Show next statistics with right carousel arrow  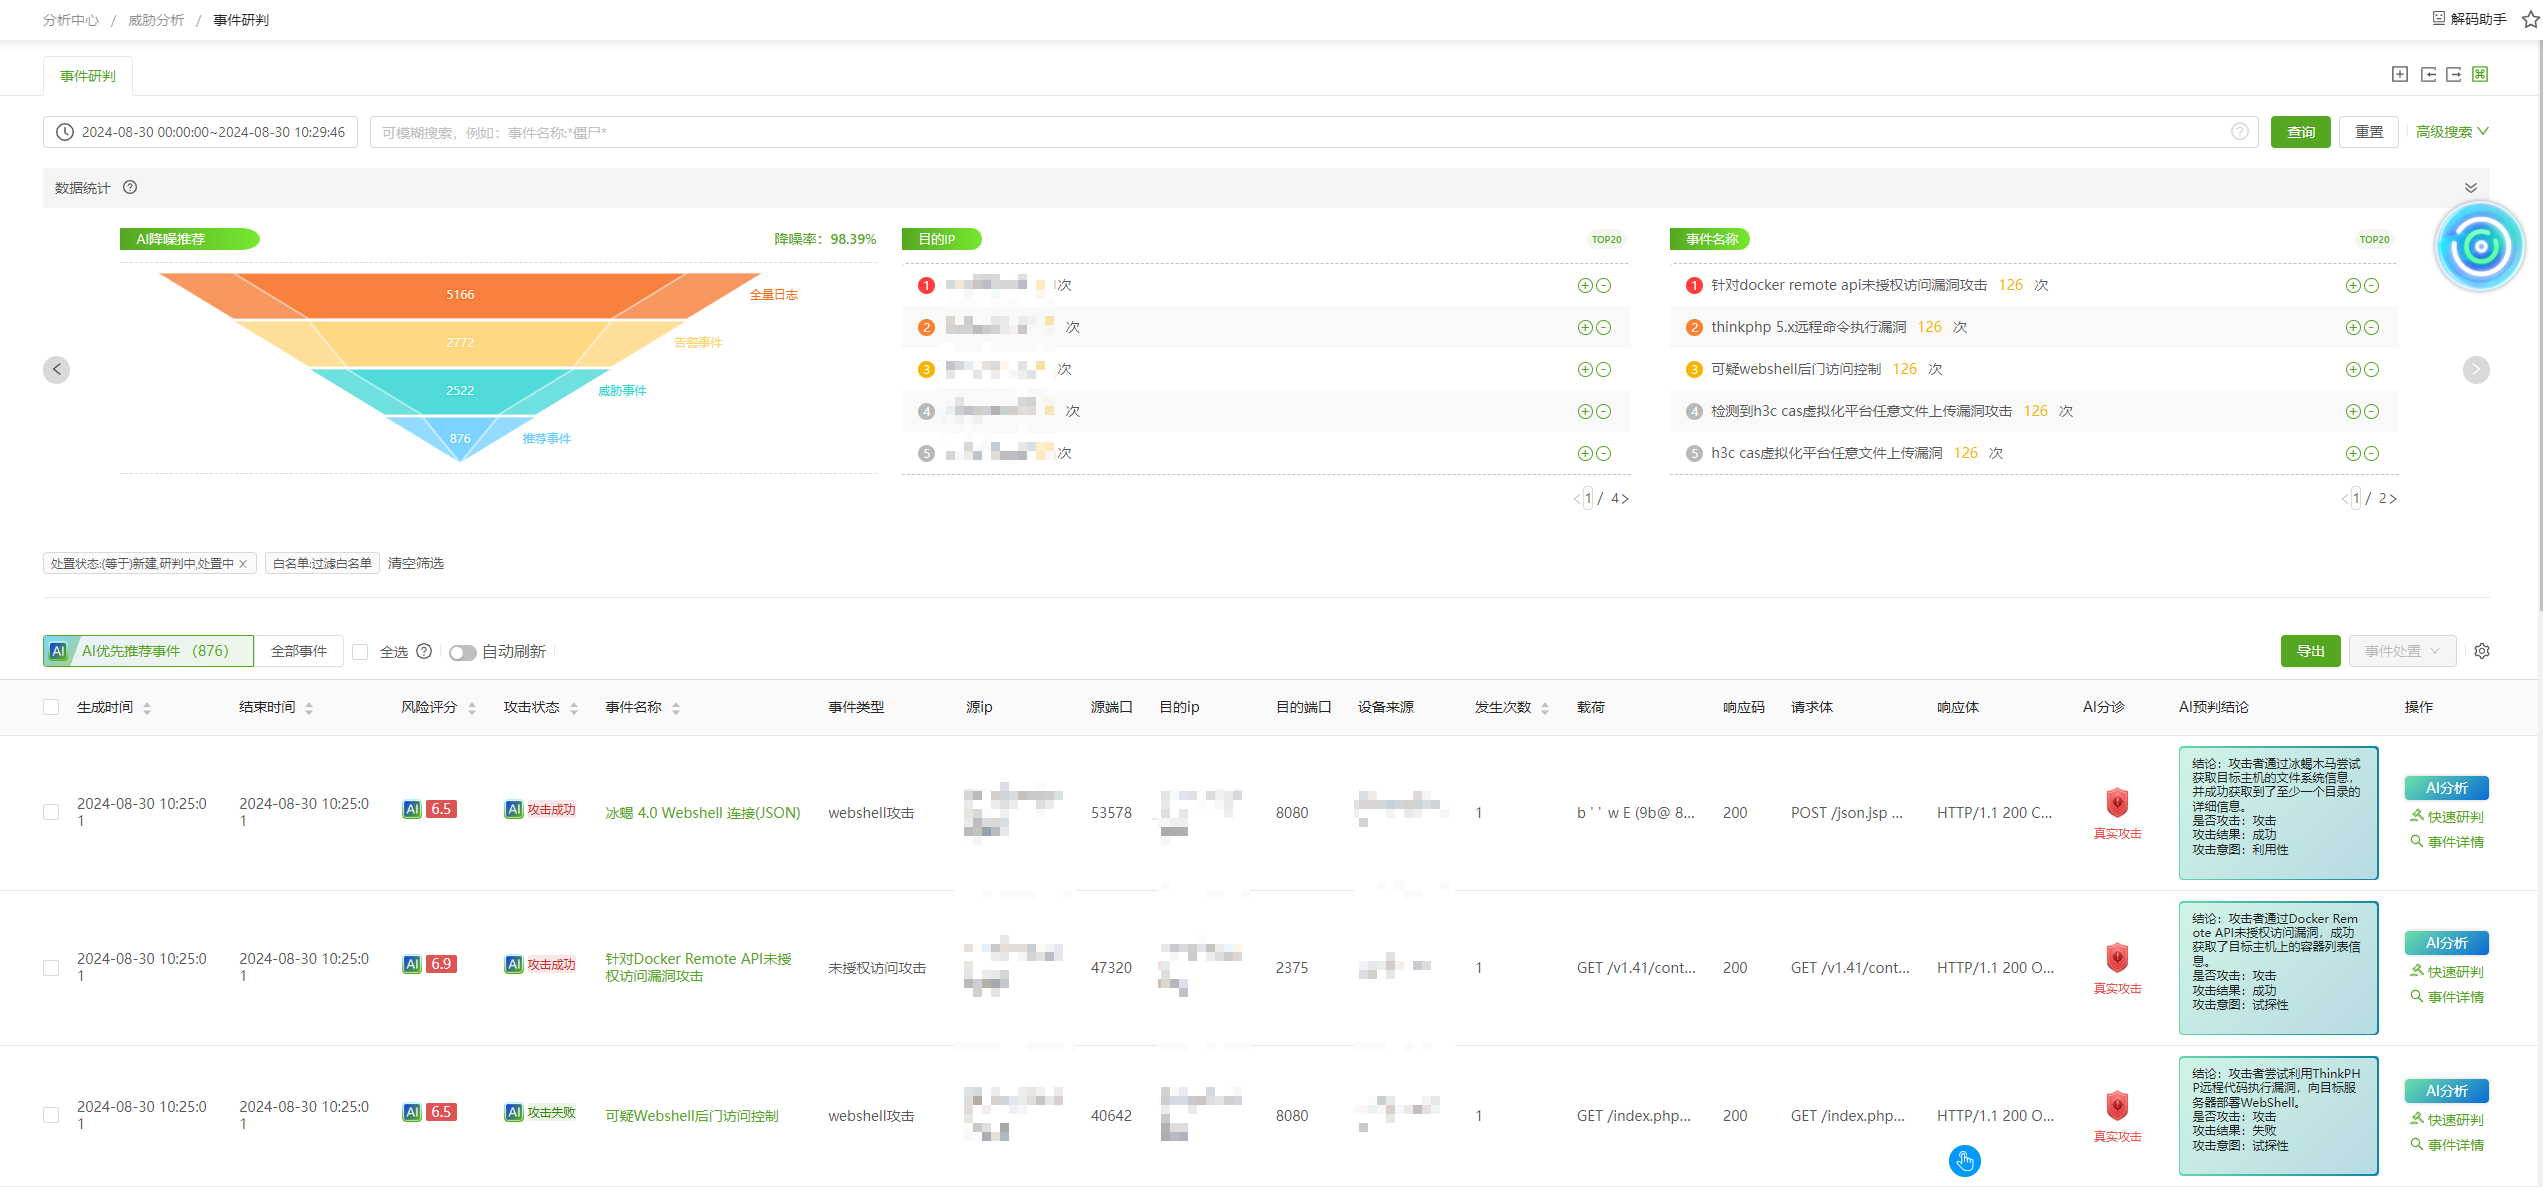click(x=2476, y=369)
